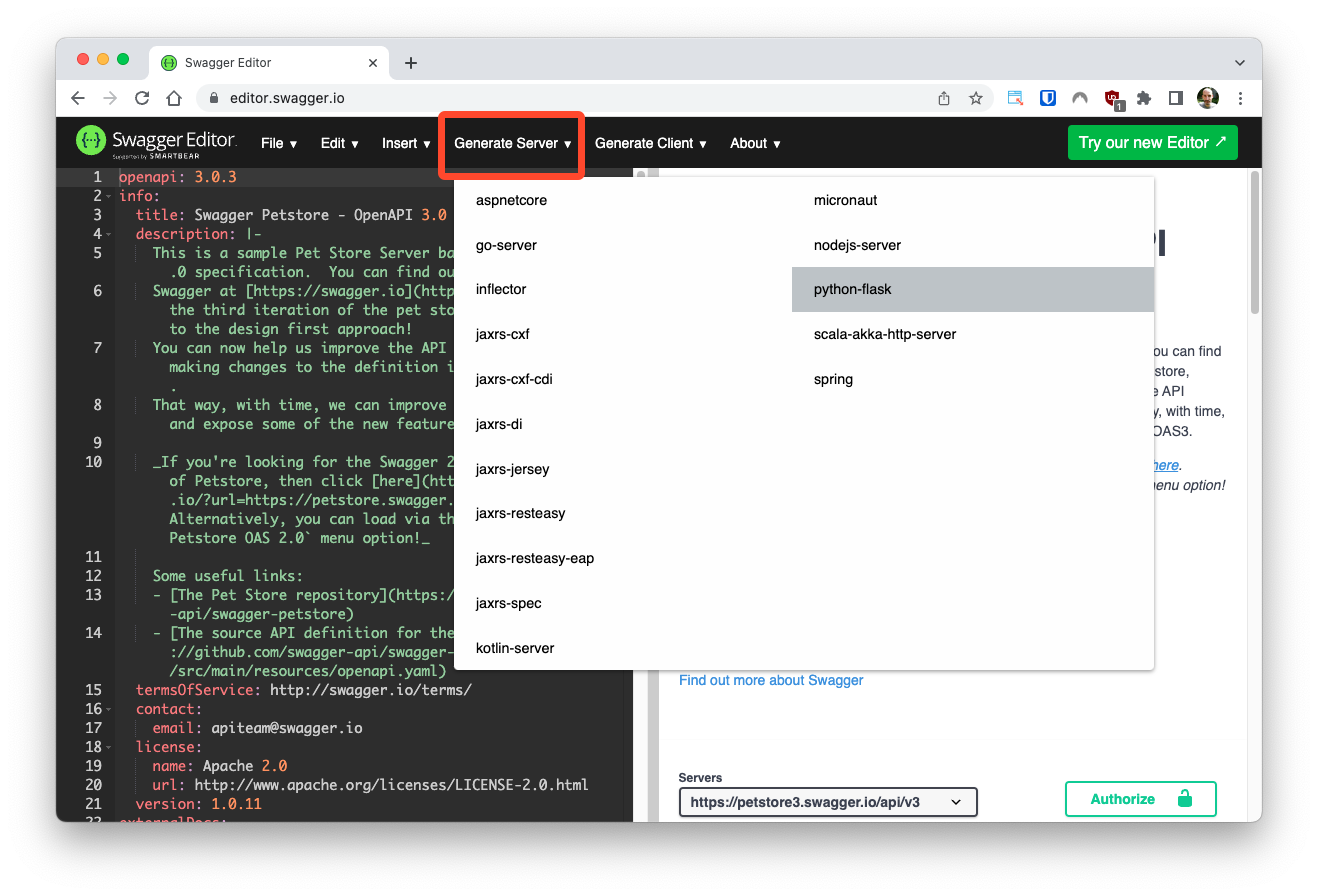The image size is (1318, 896).
Task: Choose jaxrs-cxf server option
Action: pyautogui.click(x=623, y=334)
